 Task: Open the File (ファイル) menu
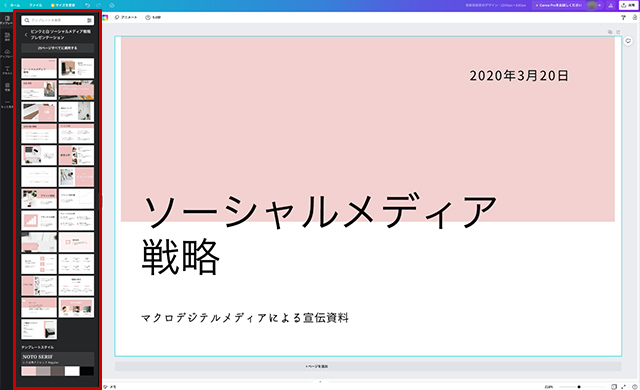click(36, 5)
